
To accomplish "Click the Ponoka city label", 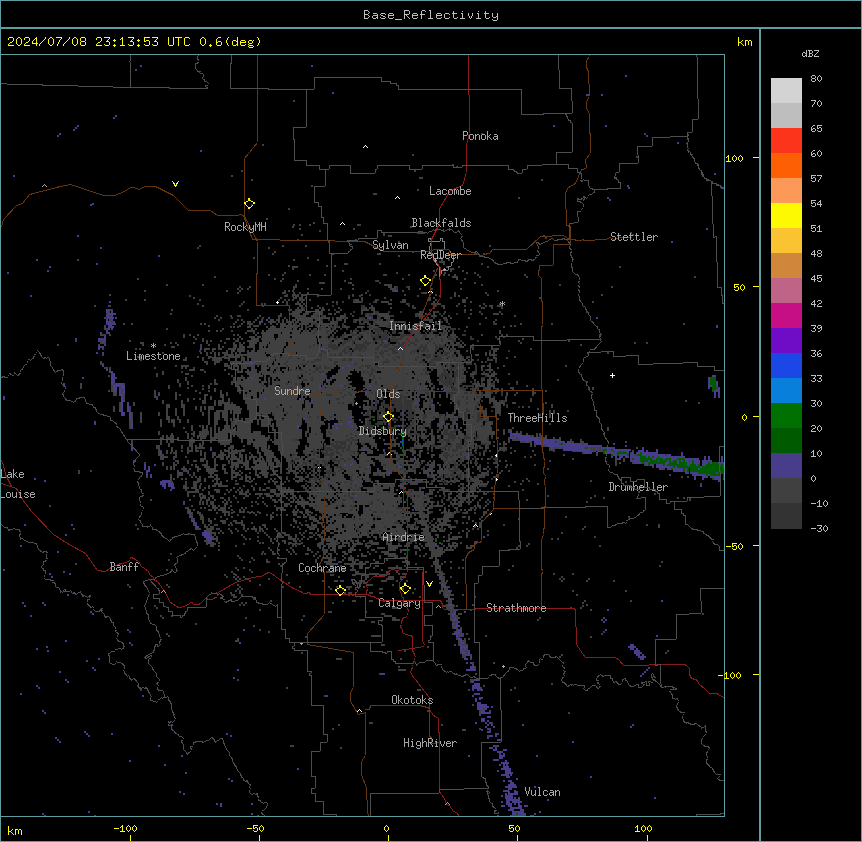I will (480, 136).
